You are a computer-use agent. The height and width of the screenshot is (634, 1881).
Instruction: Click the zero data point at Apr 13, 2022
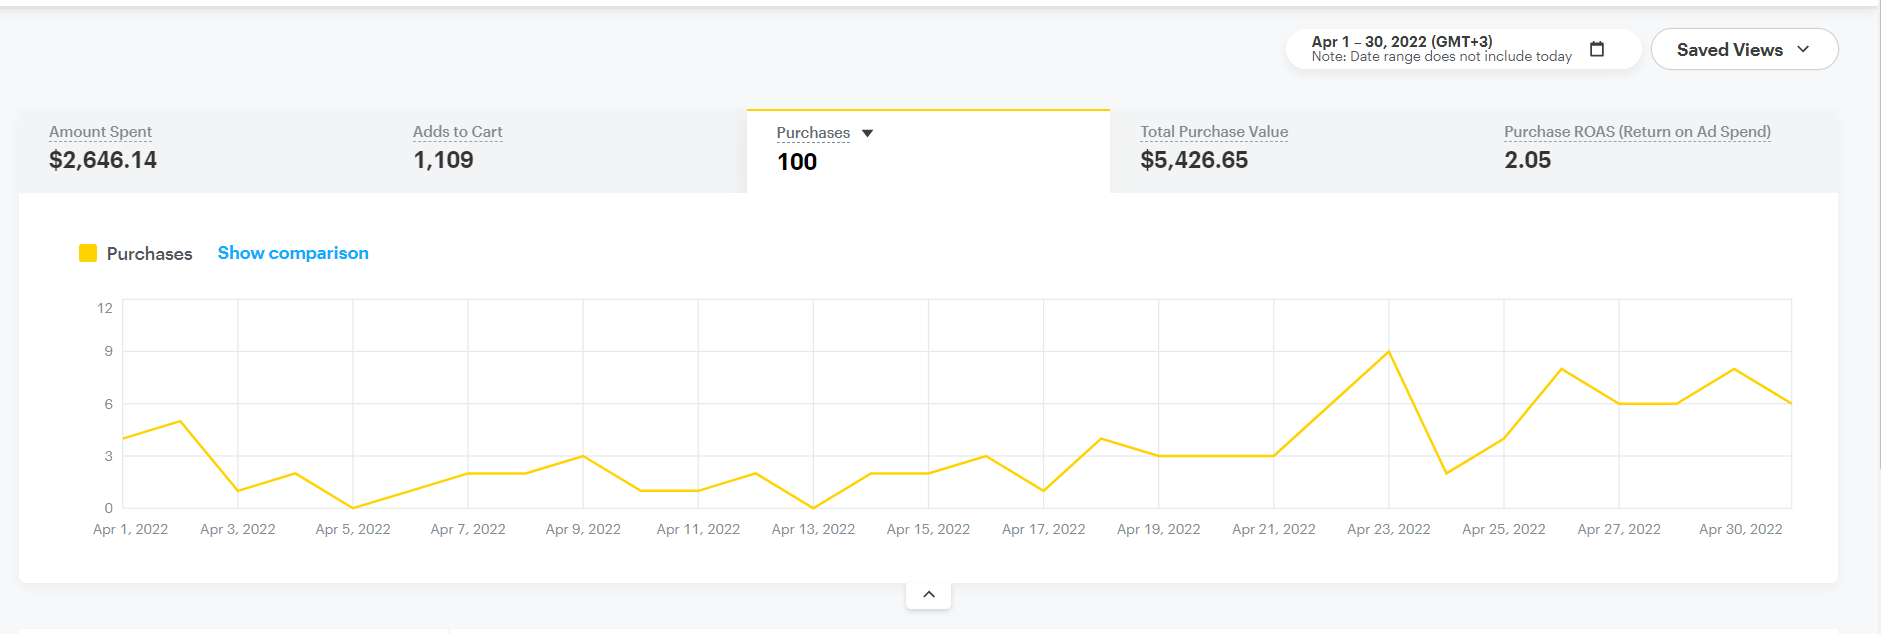click(813, 508)
